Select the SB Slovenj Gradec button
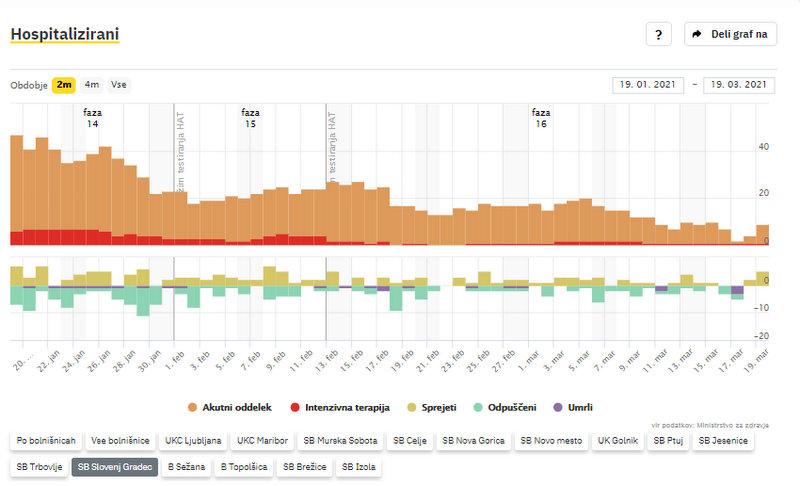Viewport: 800px width, 486px height. pos(115,466)
